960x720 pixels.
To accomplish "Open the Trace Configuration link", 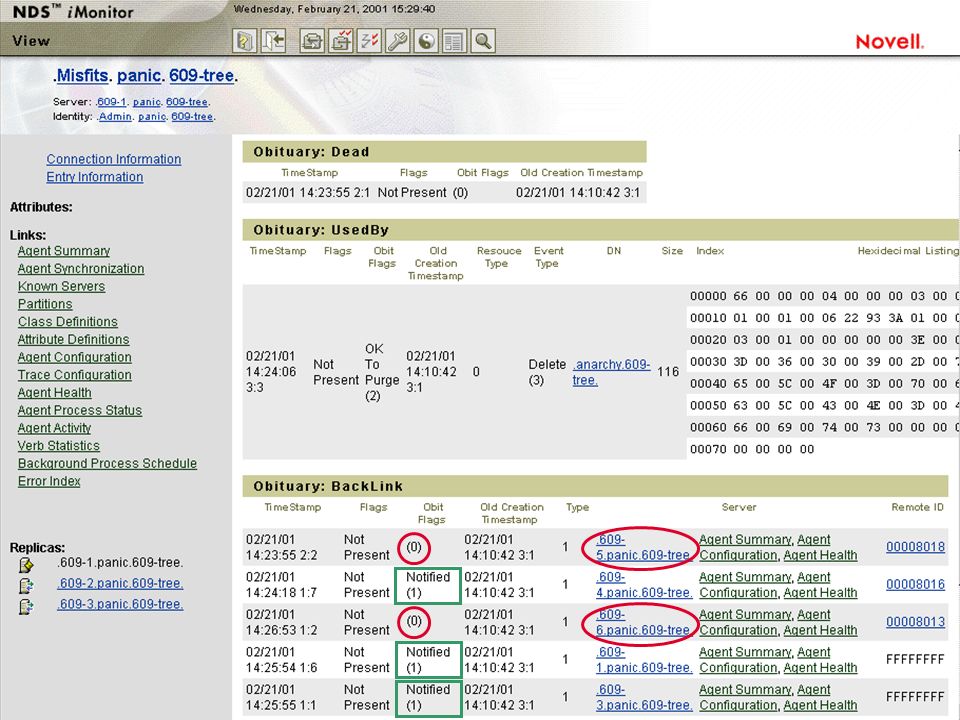I will pyautogui.click(x=75, y=375).
